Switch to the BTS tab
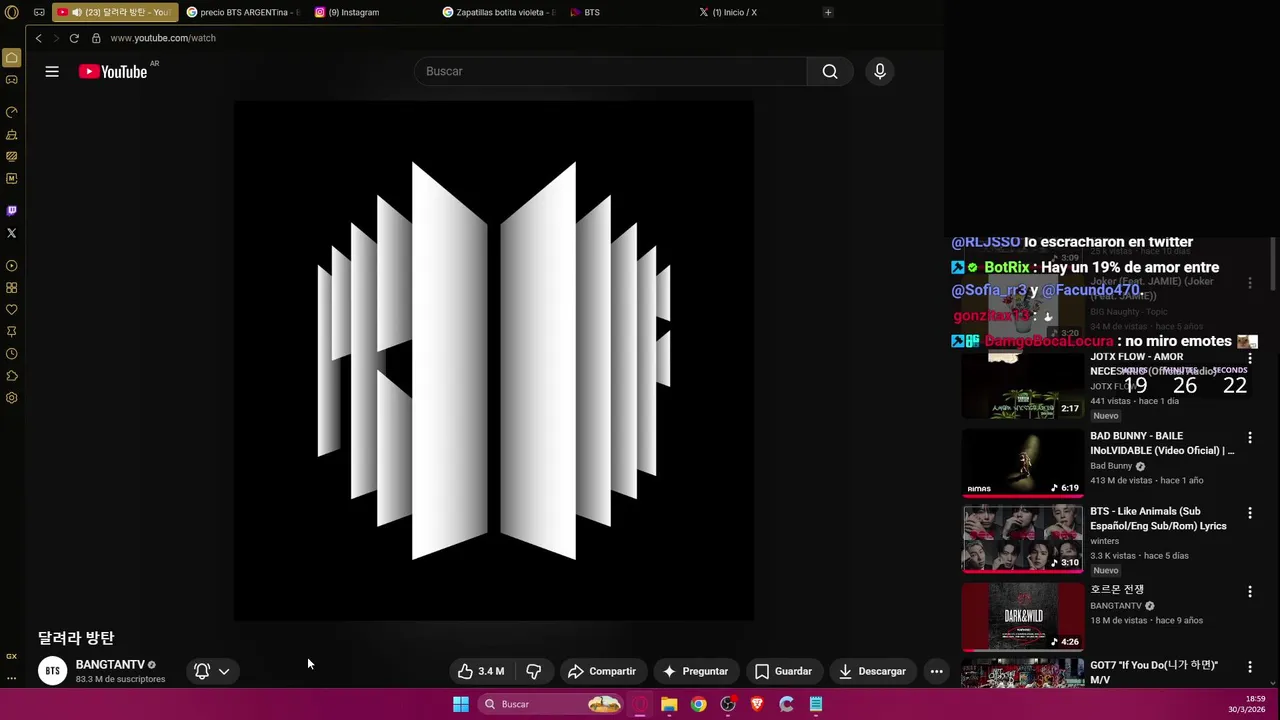This screenshot has width=1280, height=720. (x=628, y=12)
